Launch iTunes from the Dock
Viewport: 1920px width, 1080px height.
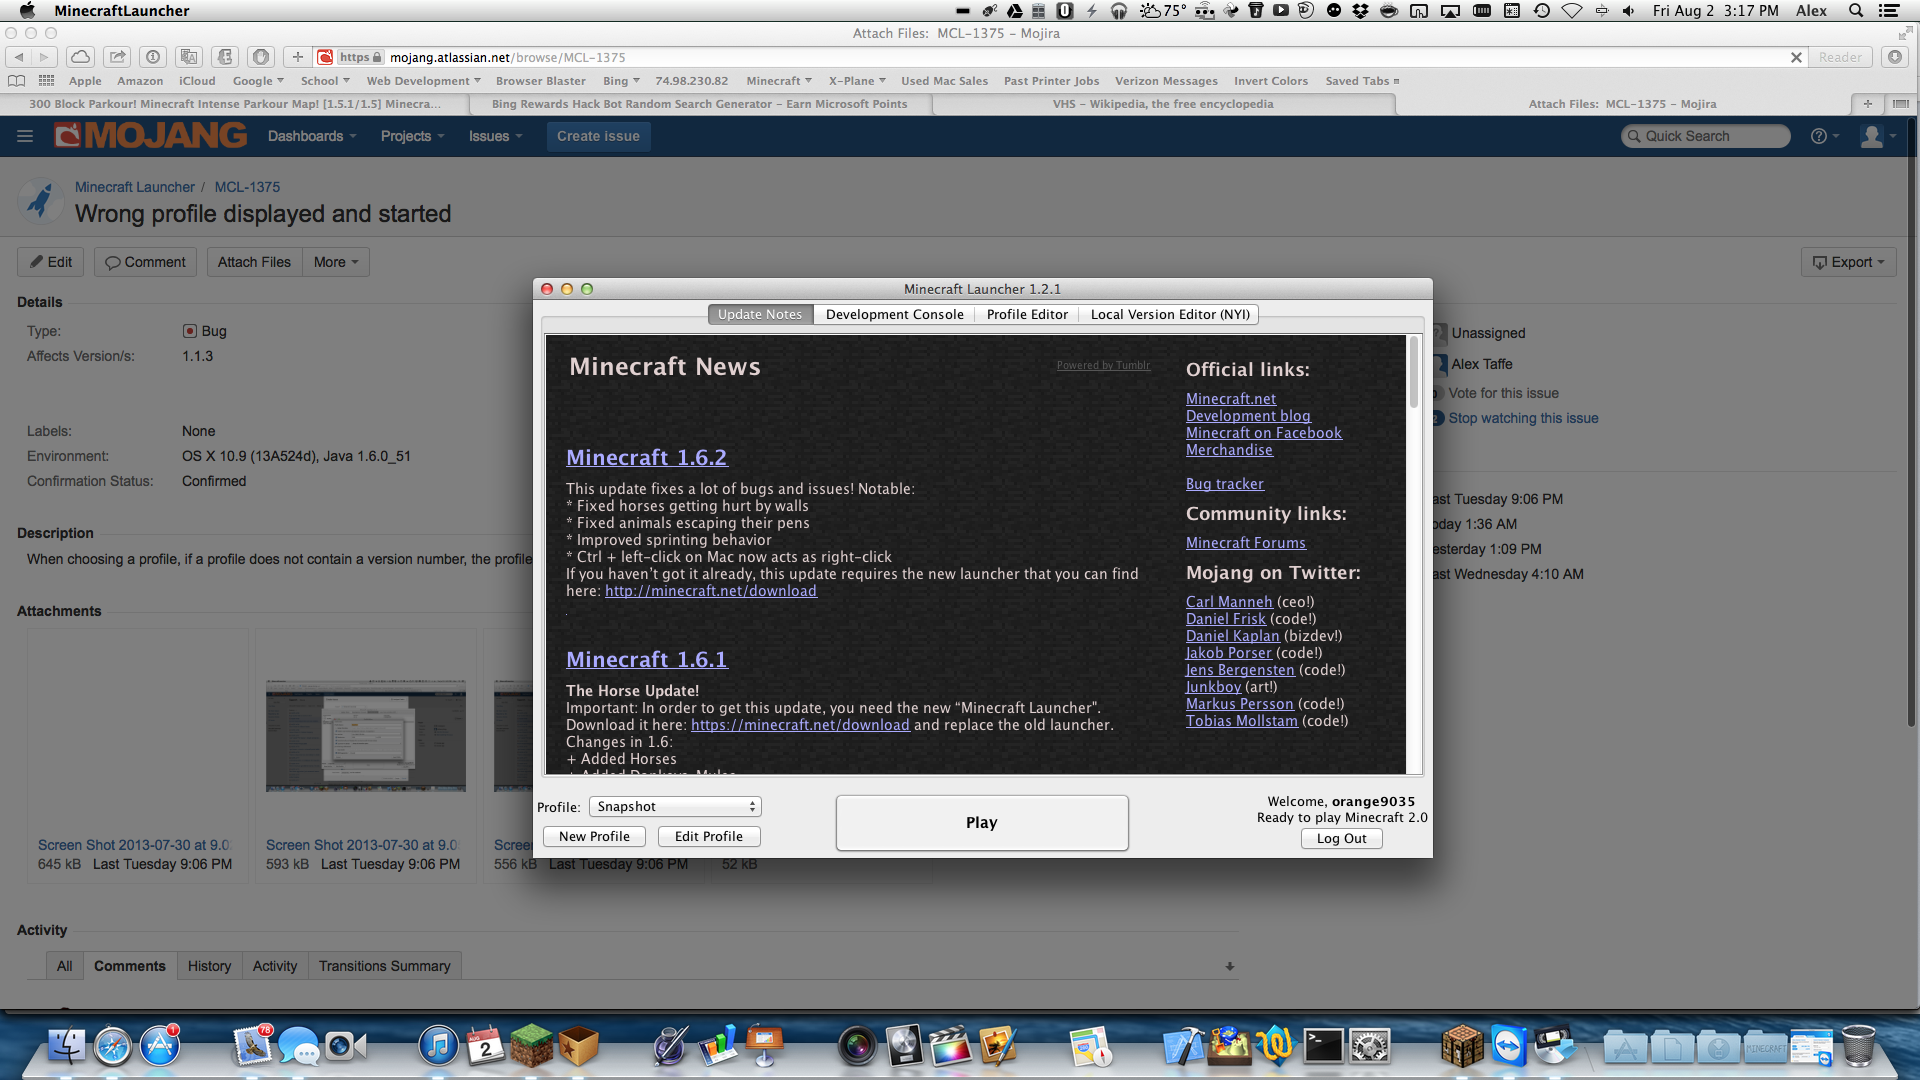click(x=437, y=1046)
